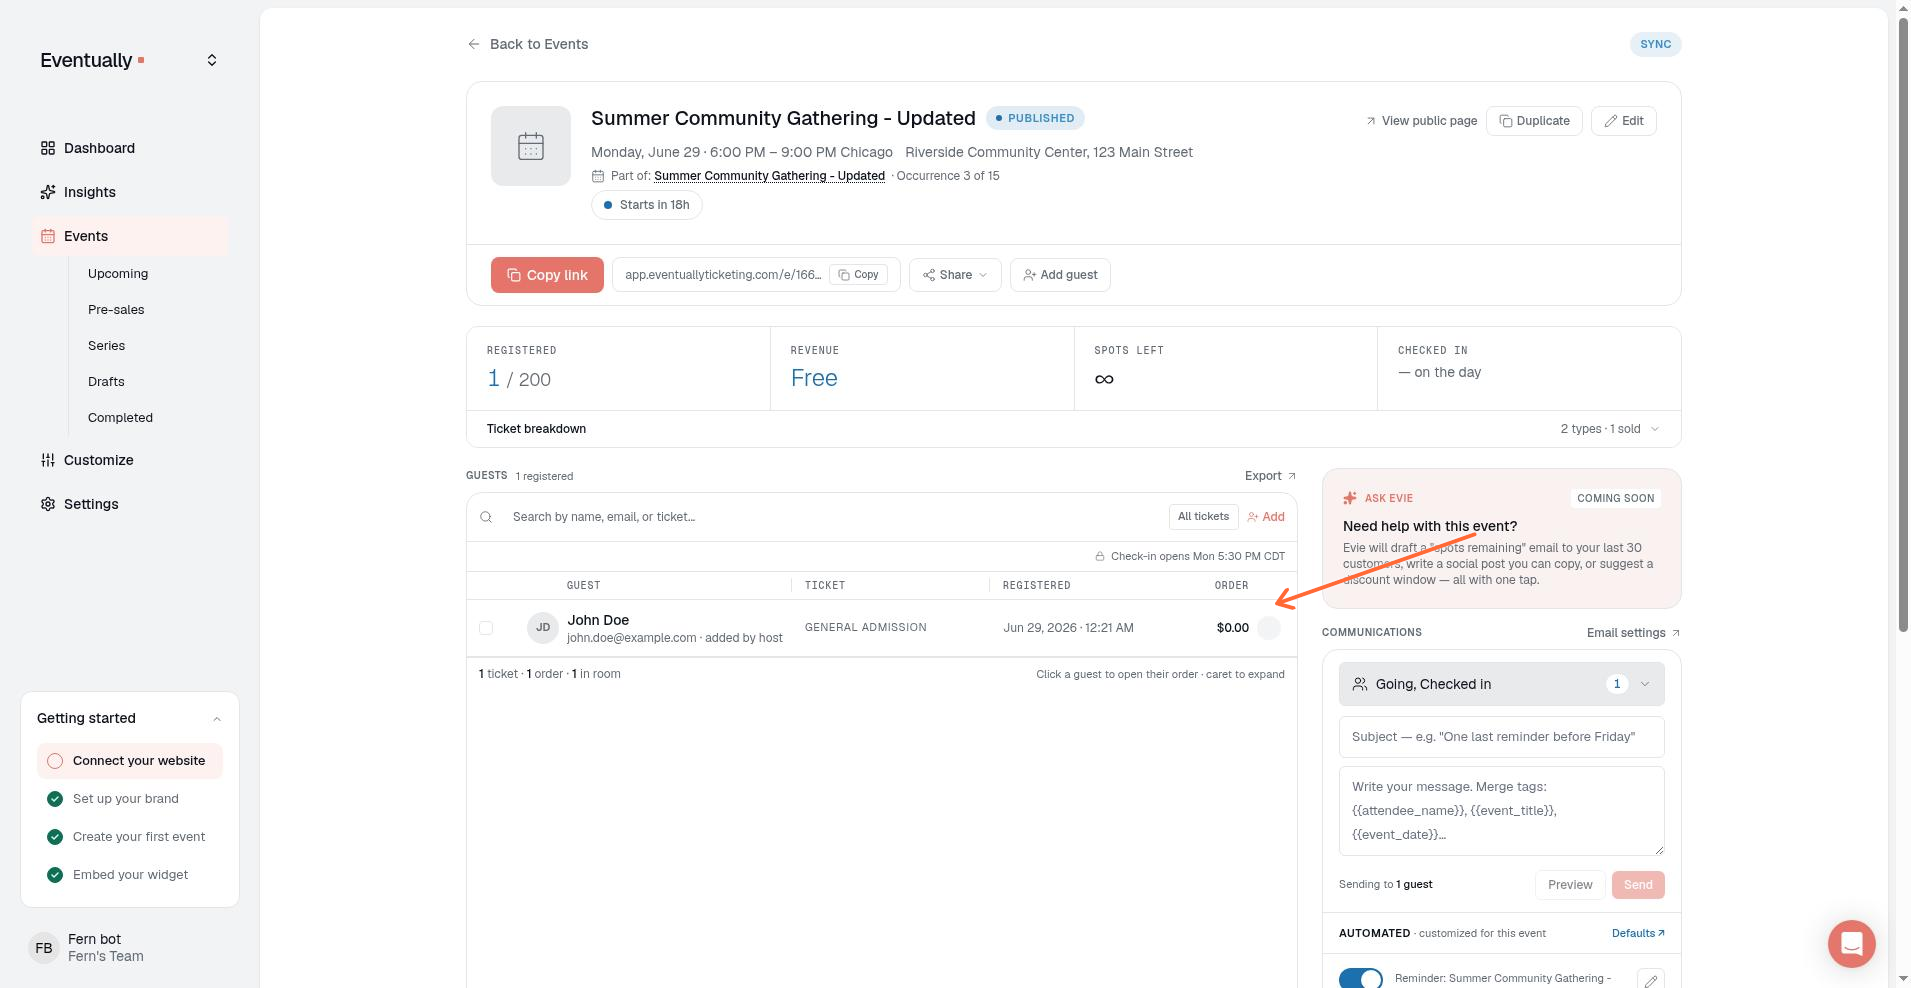Open the series link Summer Community Gathering - Updated
Screen dimensions: 1911x988
coord(769,176)
